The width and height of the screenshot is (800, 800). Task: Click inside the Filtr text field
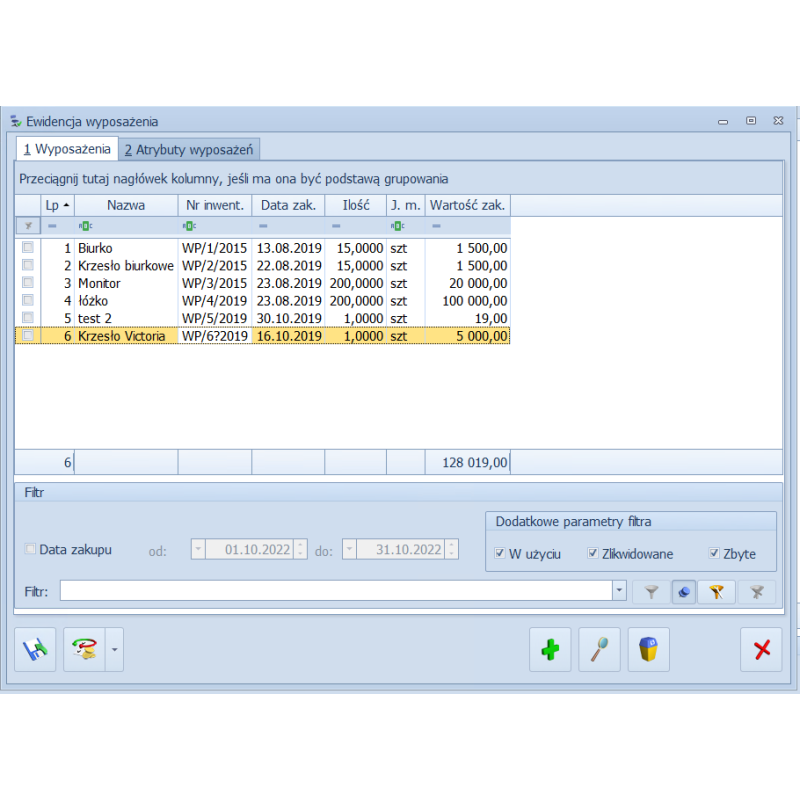(x=335, y=592)
